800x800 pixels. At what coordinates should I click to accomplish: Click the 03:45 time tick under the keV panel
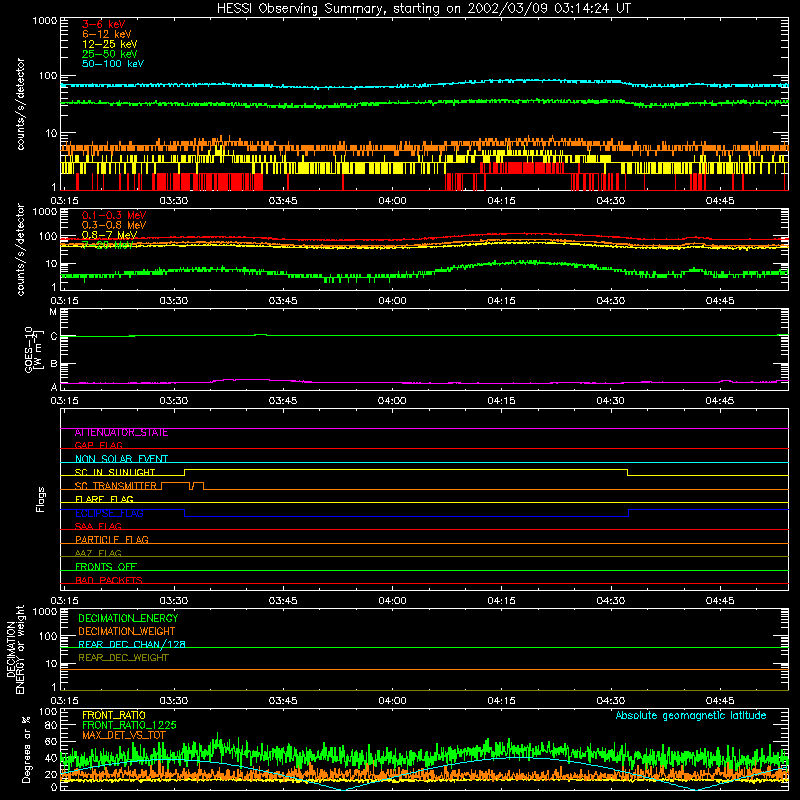click(283, 201)
